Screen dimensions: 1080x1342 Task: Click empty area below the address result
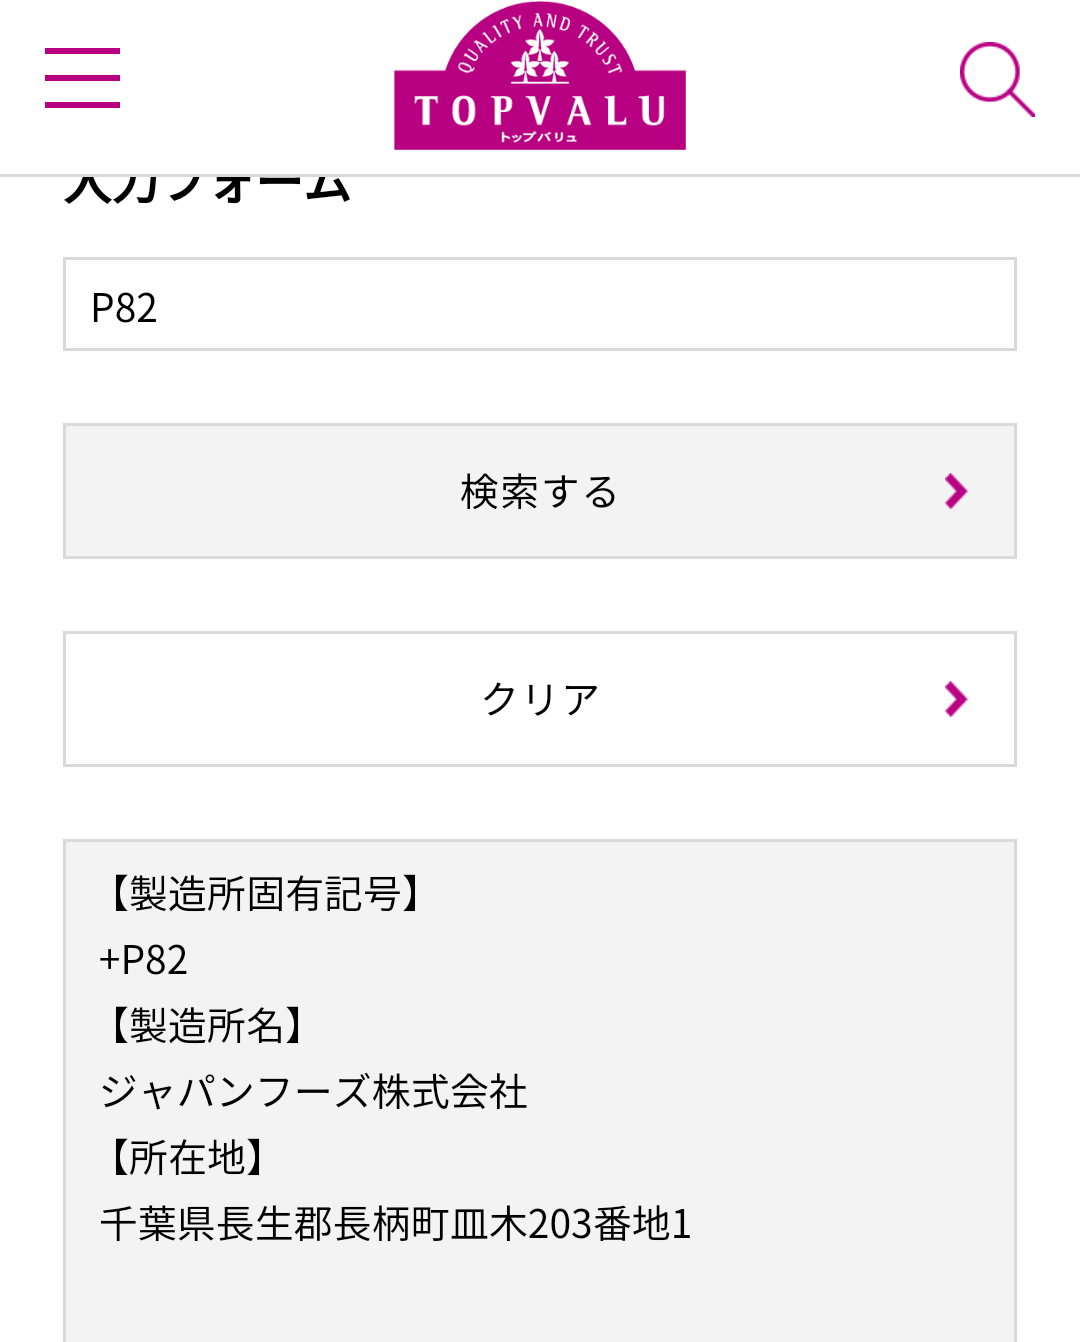click(x=540, y=1295)
